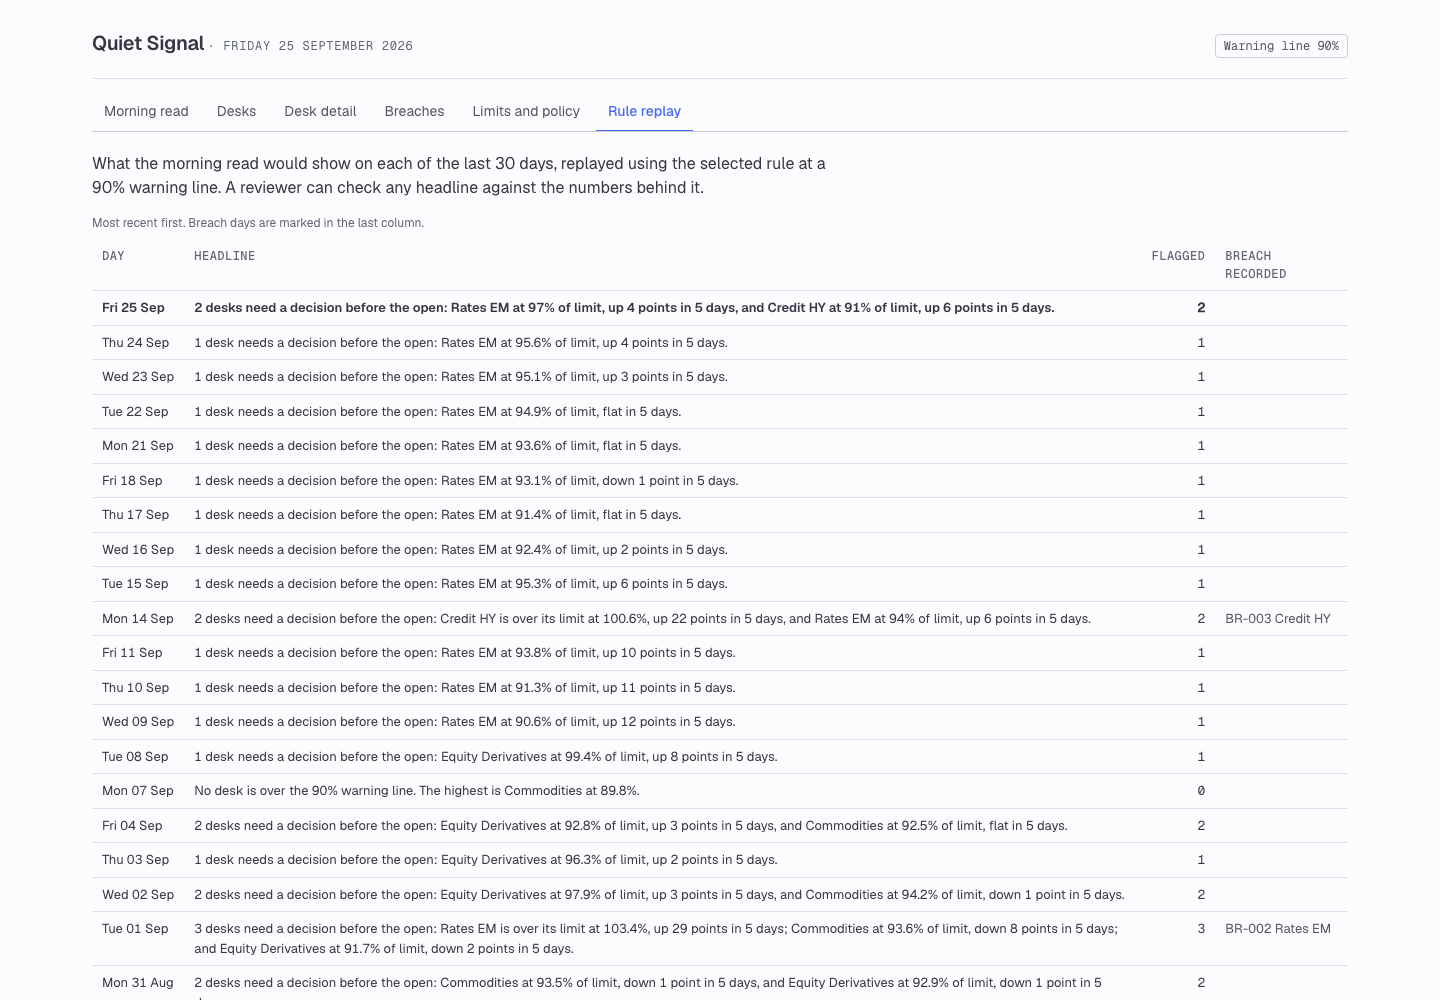Click the Tue 08 Sep Equity Derivatives headline
1440x1000 pixels.
486,757
